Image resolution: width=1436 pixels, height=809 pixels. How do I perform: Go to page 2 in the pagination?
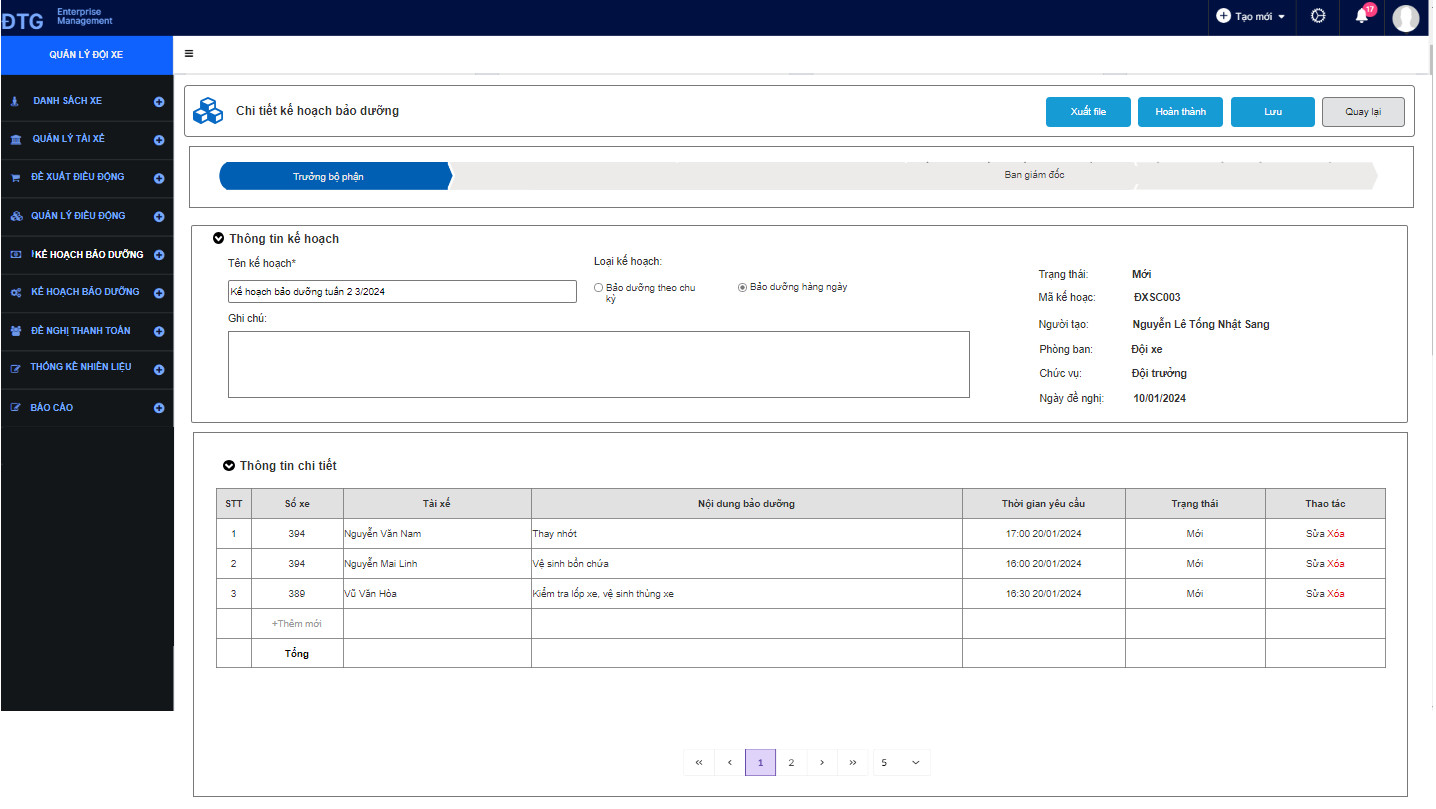click(x=791, y=763)
